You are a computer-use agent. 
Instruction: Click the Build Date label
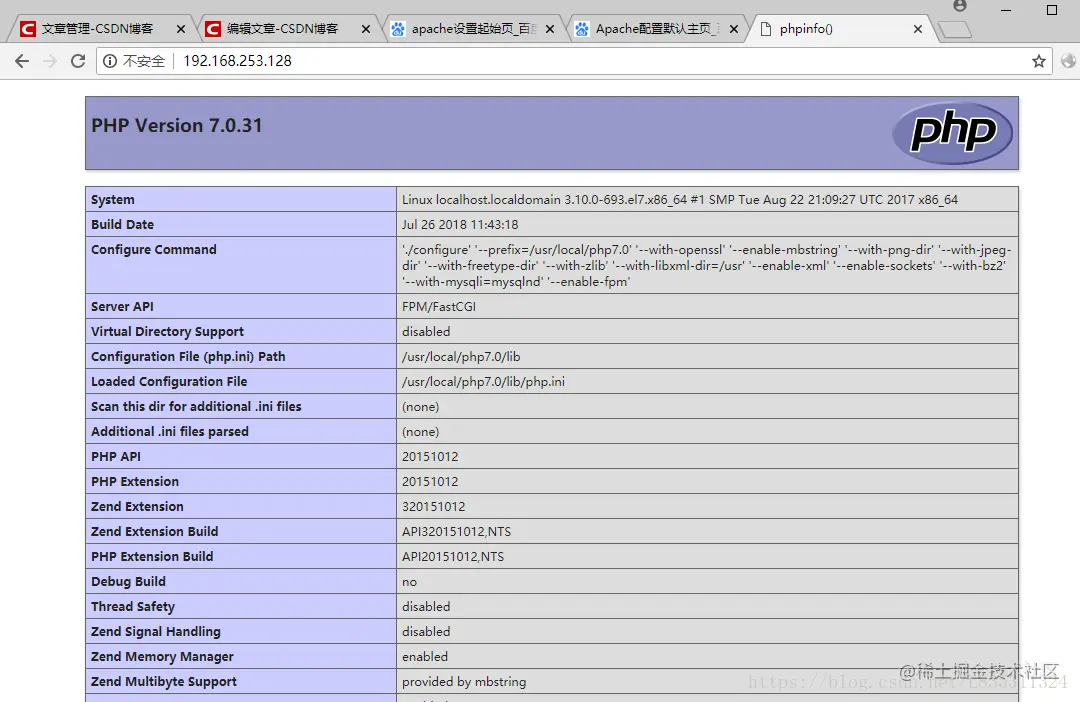click(x=123, y=225)
